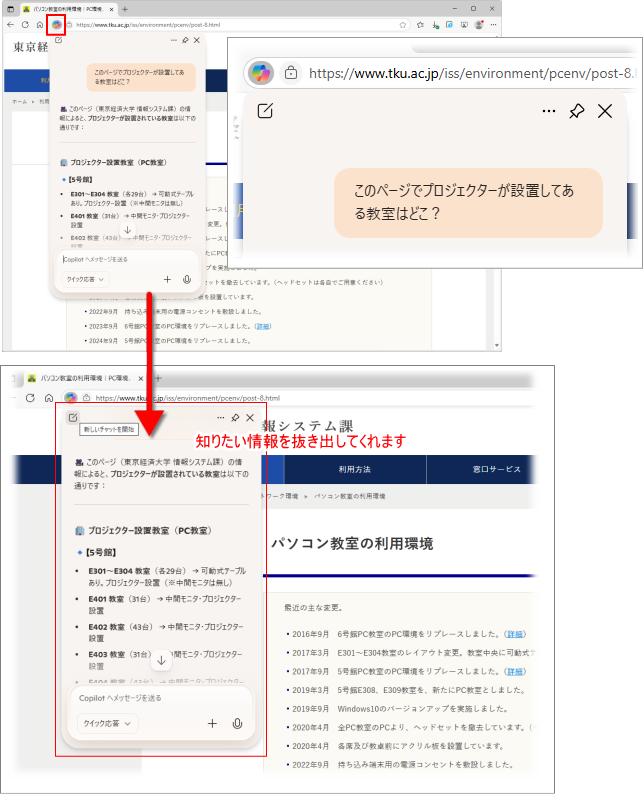Go back in the top browser window
The height and width of the screenshot is (794, 643).
pyautogui.click(x=11, y=24)
